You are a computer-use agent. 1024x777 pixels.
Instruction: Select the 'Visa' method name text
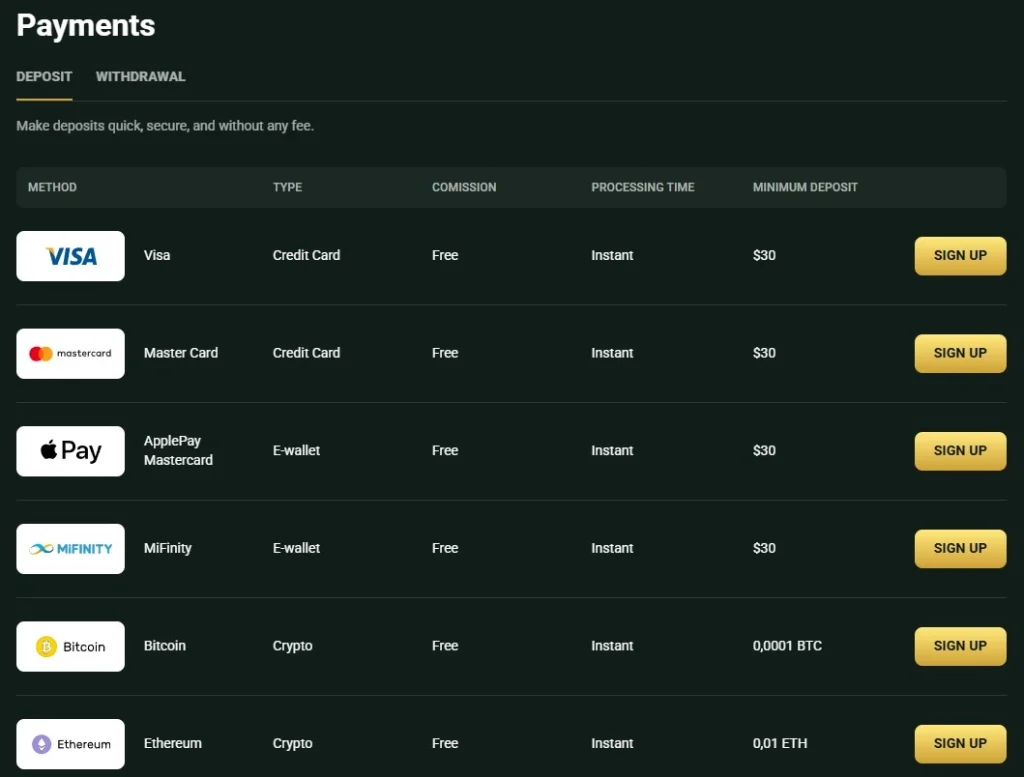[x=157, y=255]
